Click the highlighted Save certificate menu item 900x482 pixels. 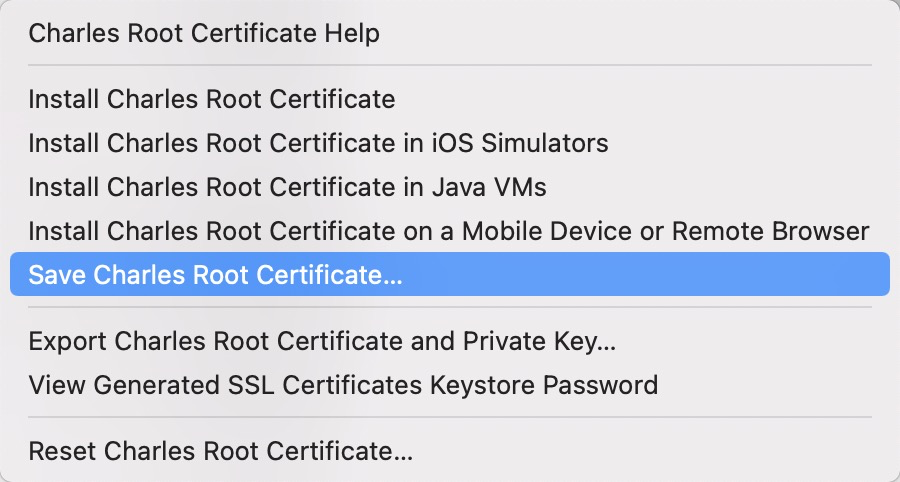[215, 275]
